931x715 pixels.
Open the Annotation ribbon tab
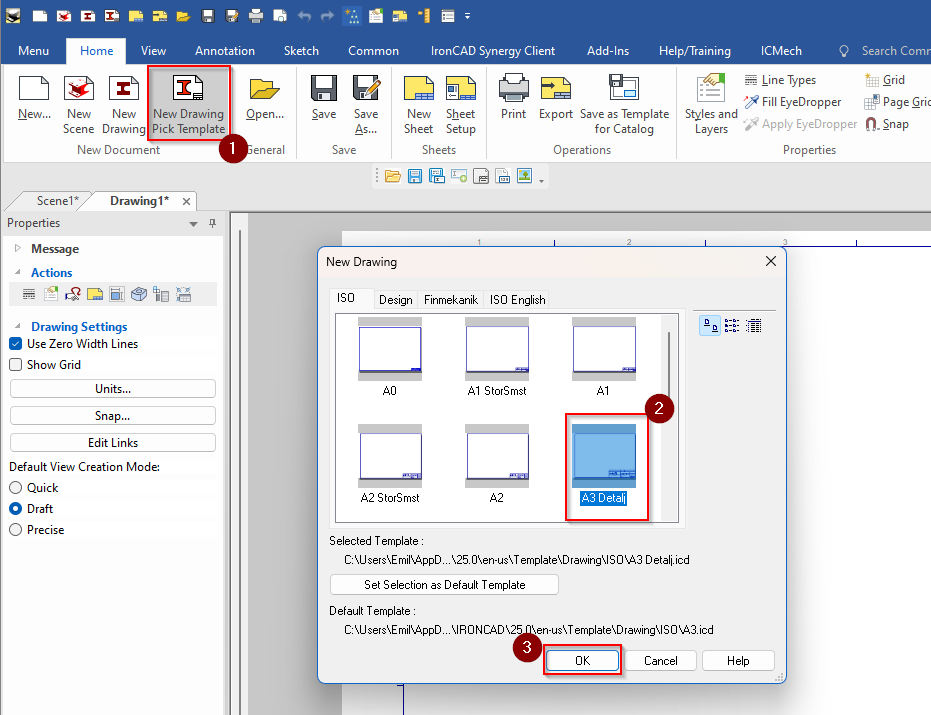(x=225, y=51)
